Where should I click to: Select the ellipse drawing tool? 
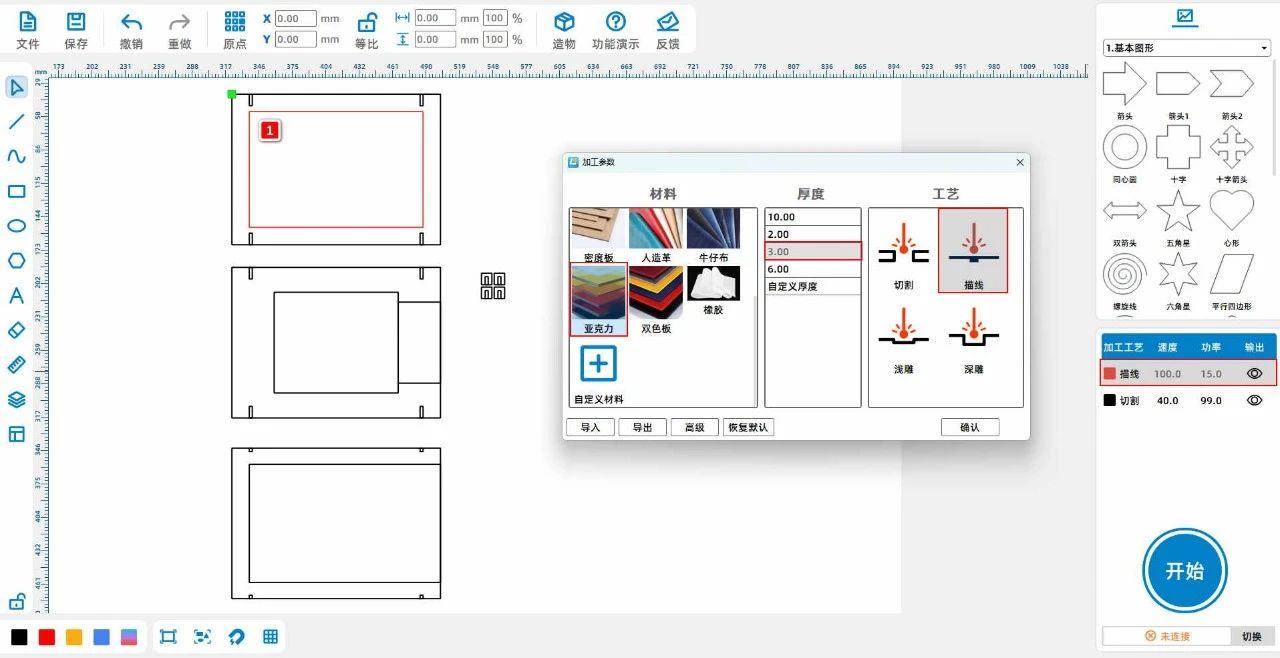tap(16, 226)
